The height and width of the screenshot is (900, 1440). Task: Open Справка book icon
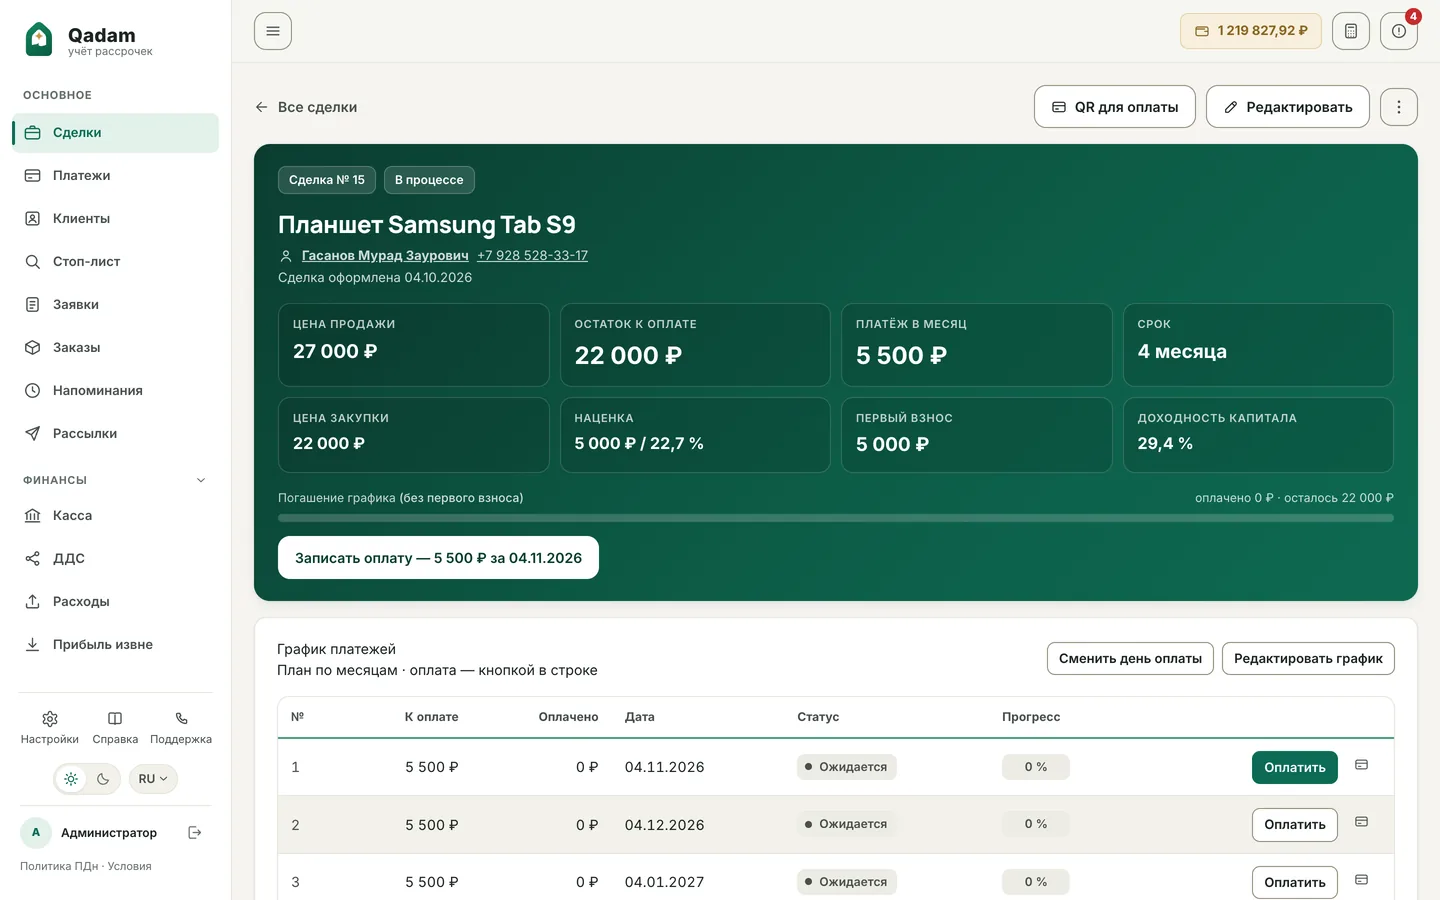[115, 728]
